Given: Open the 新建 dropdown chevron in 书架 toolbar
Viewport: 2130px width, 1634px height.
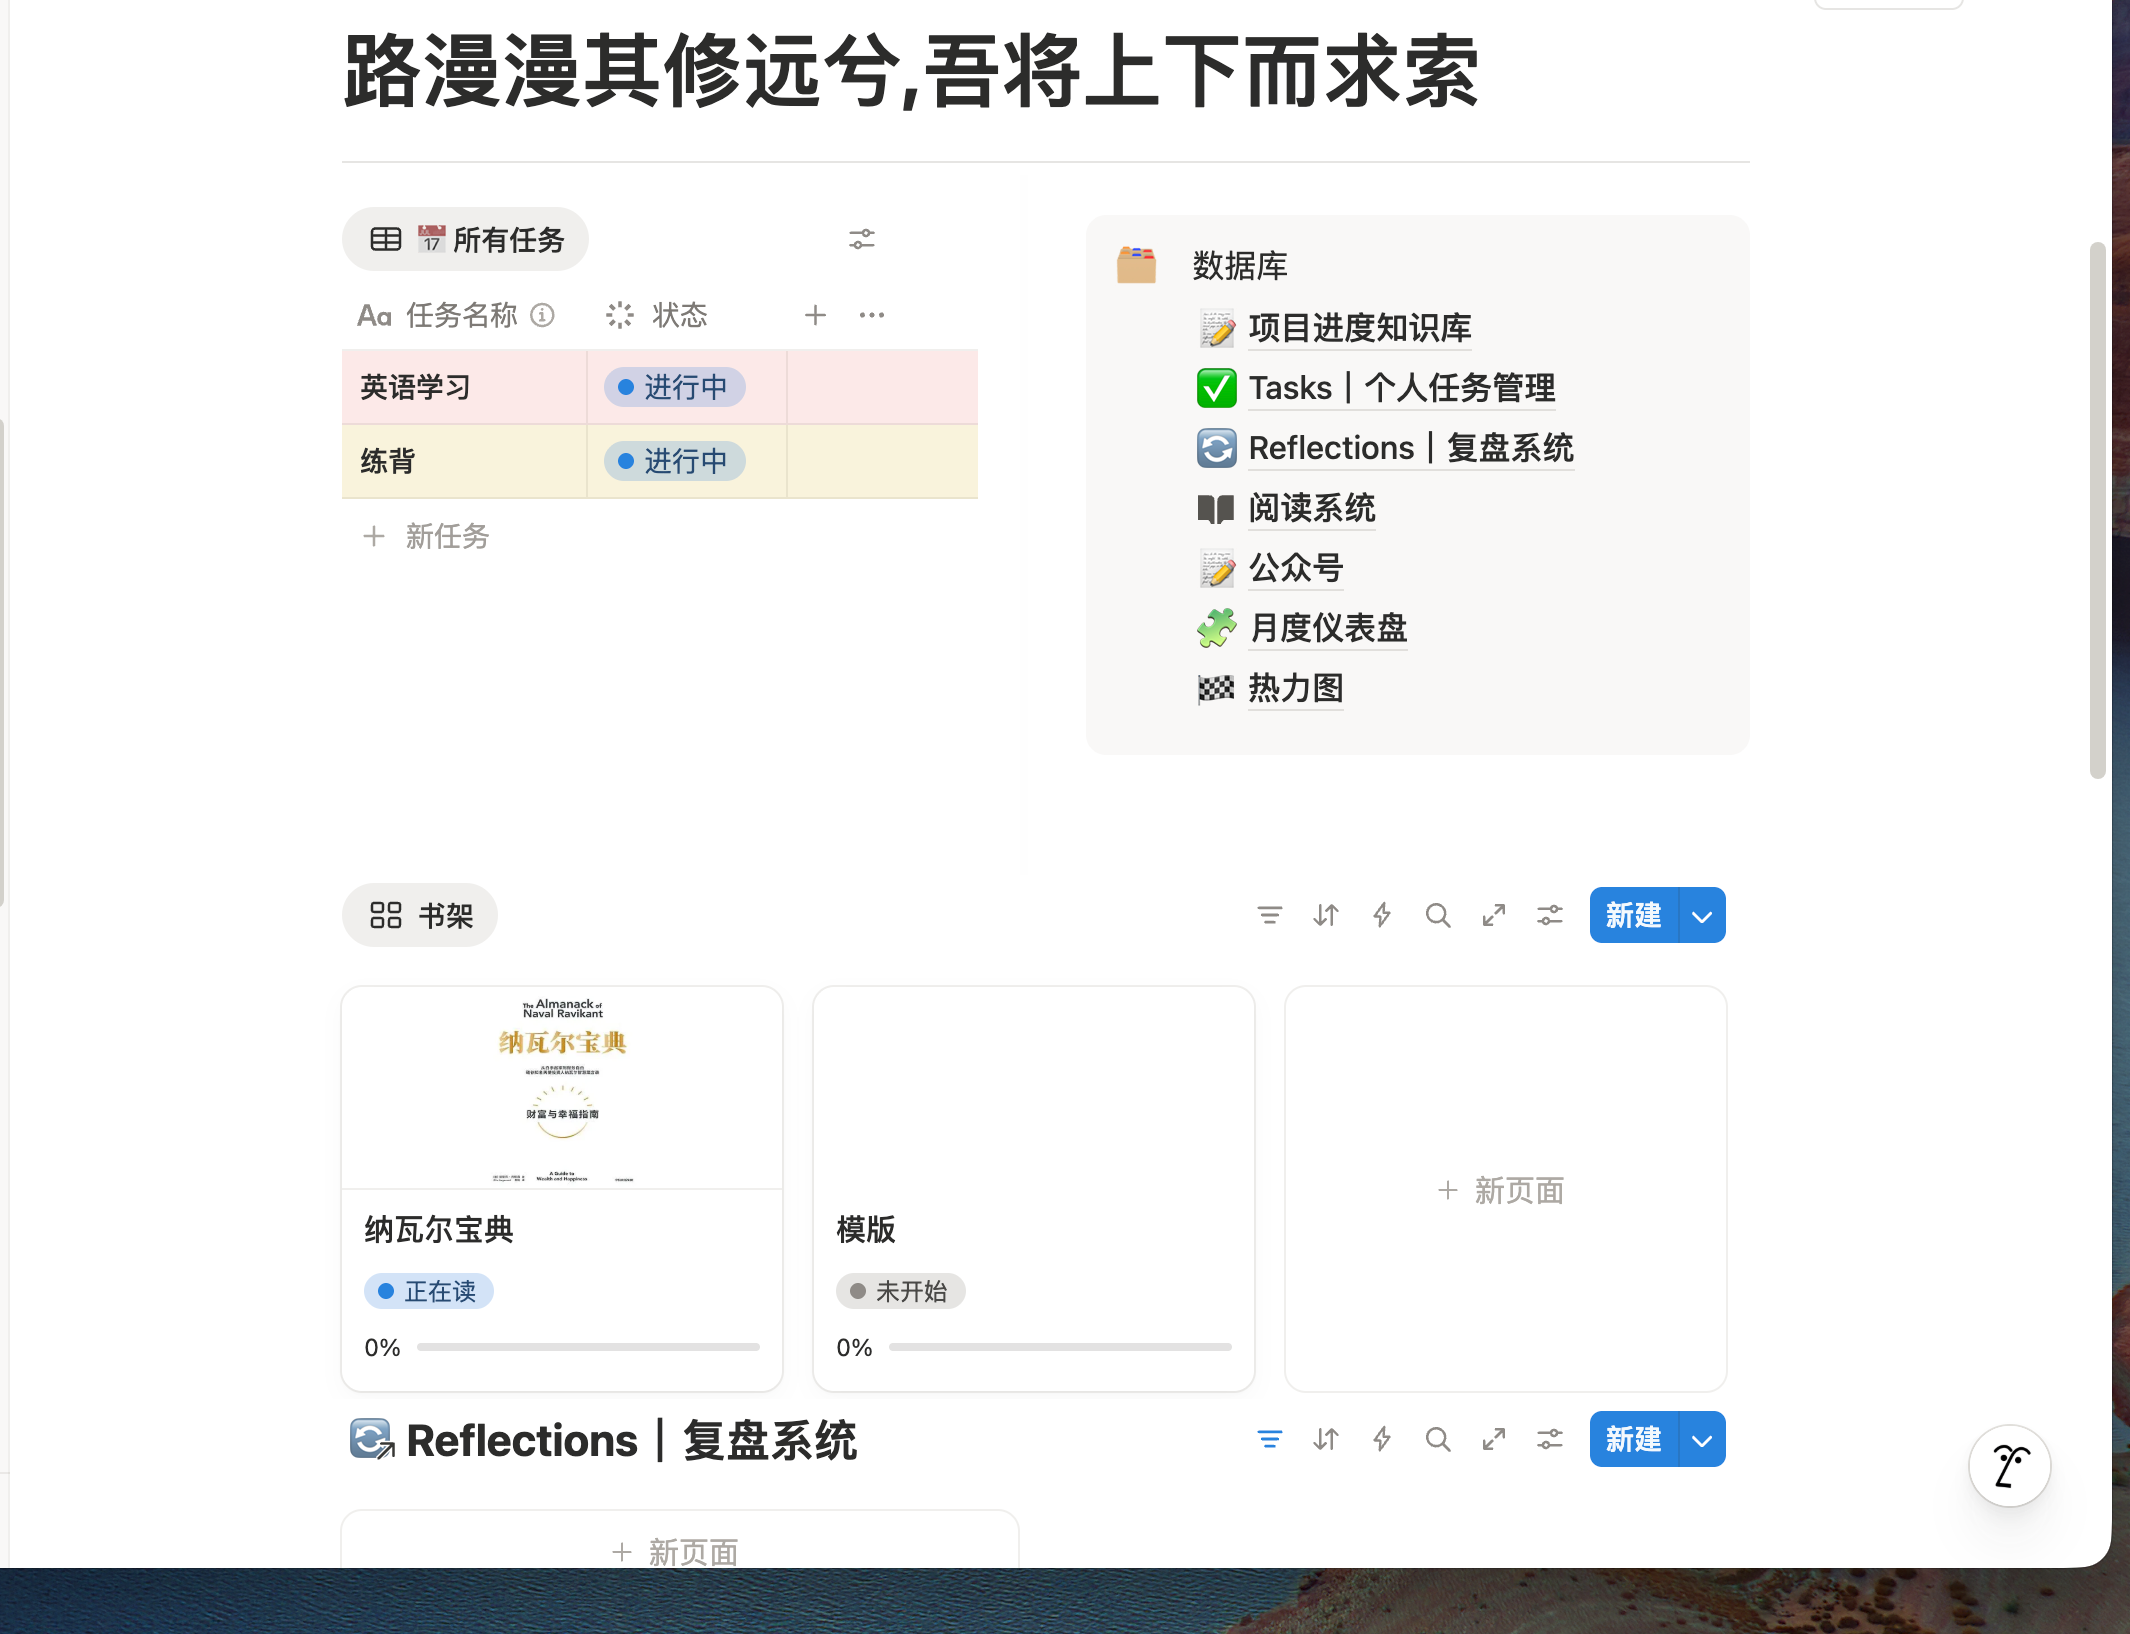Looking at the screenshot, I should [1699, 915].
